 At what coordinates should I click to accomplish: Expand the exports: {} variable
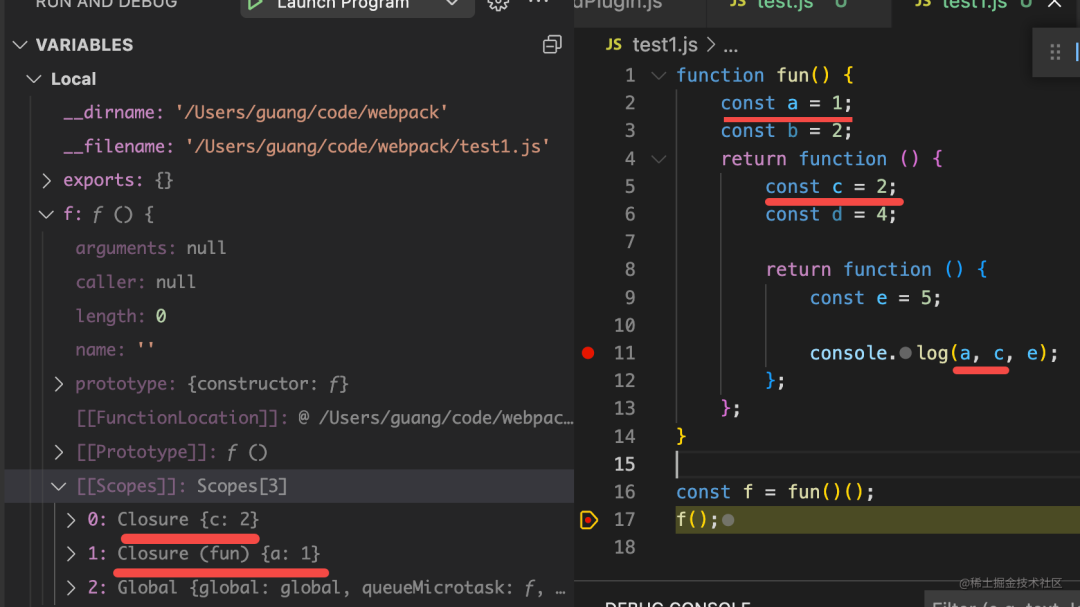tap(47, 181)
